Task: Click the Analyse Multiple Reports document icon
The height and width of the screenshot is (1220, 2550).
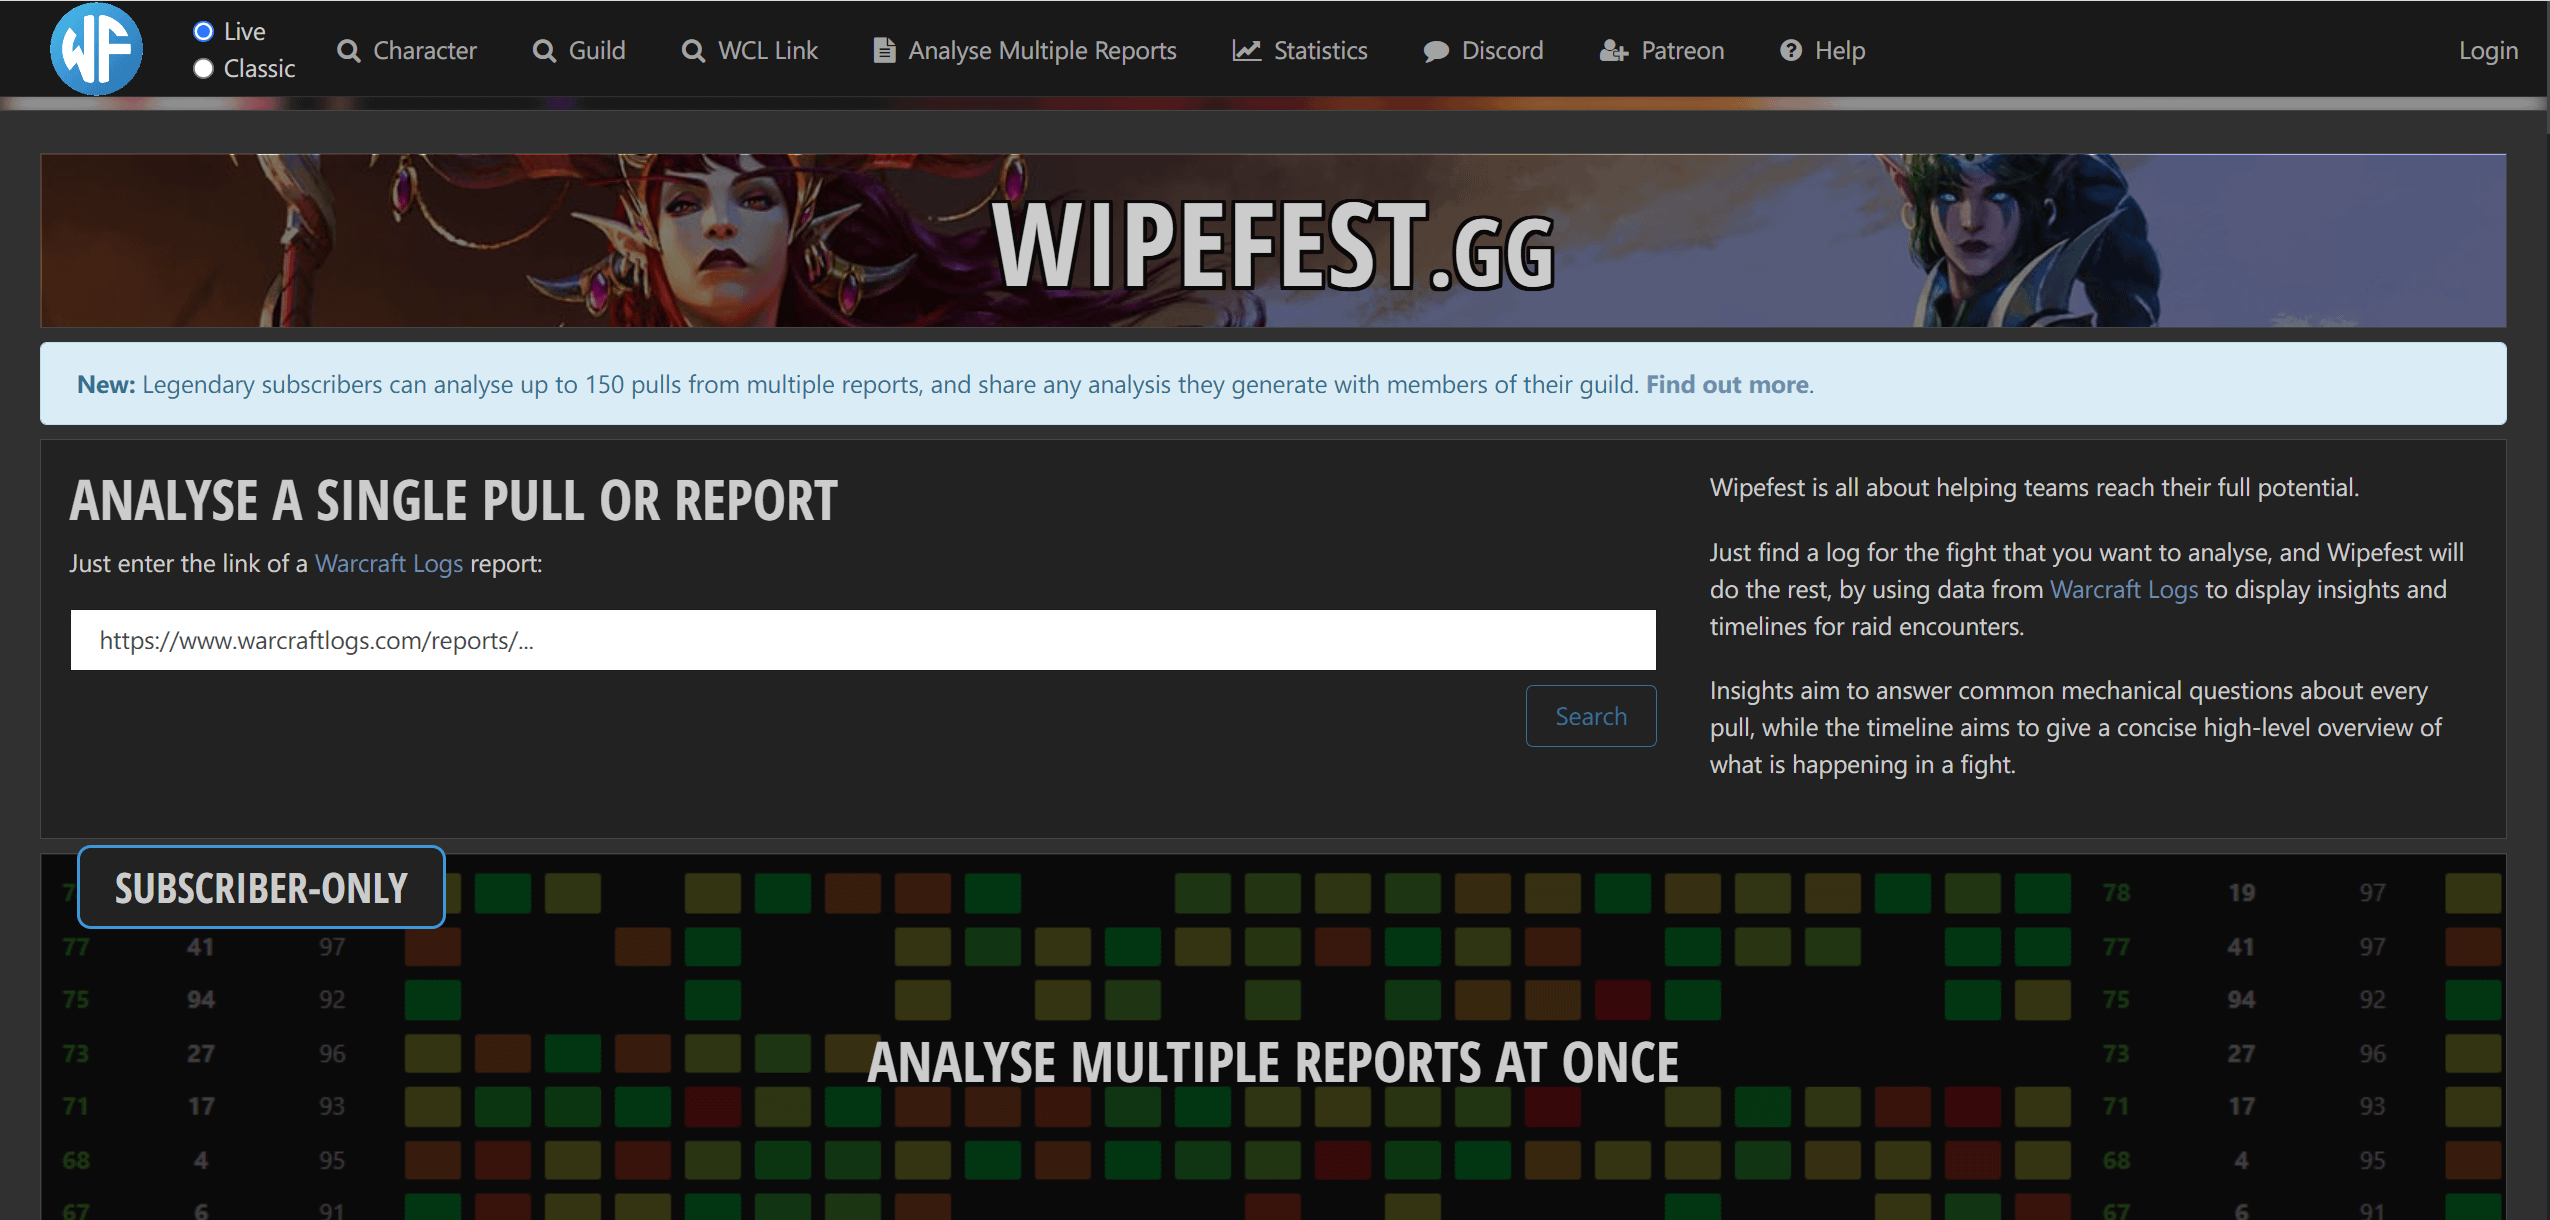Action: (x=884, y=51)
